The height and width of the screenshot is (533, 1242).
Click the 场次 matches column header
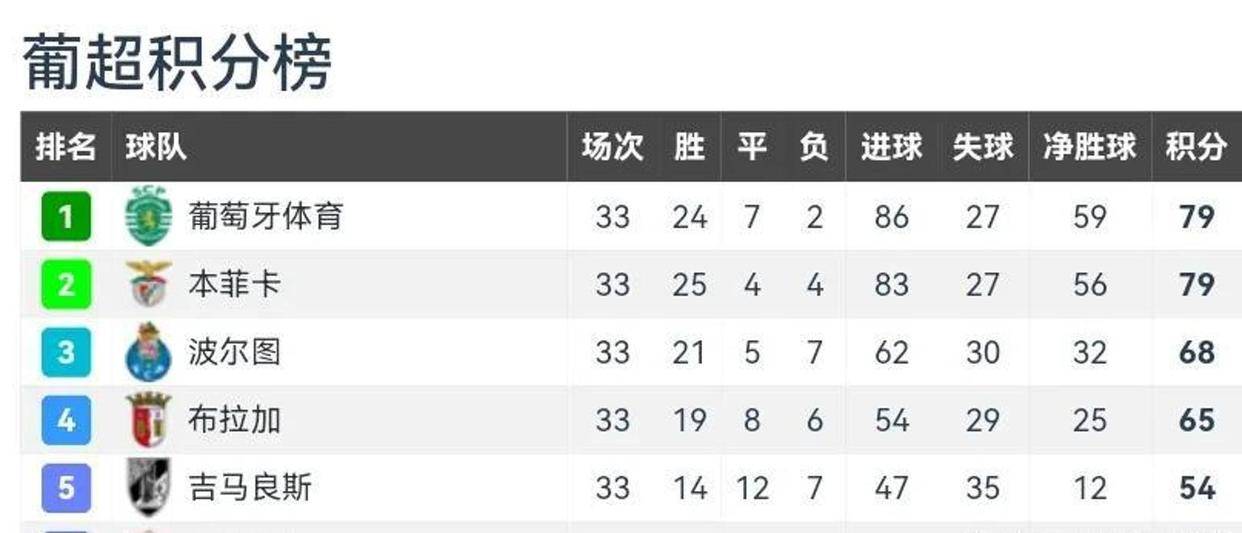[613, 147]
